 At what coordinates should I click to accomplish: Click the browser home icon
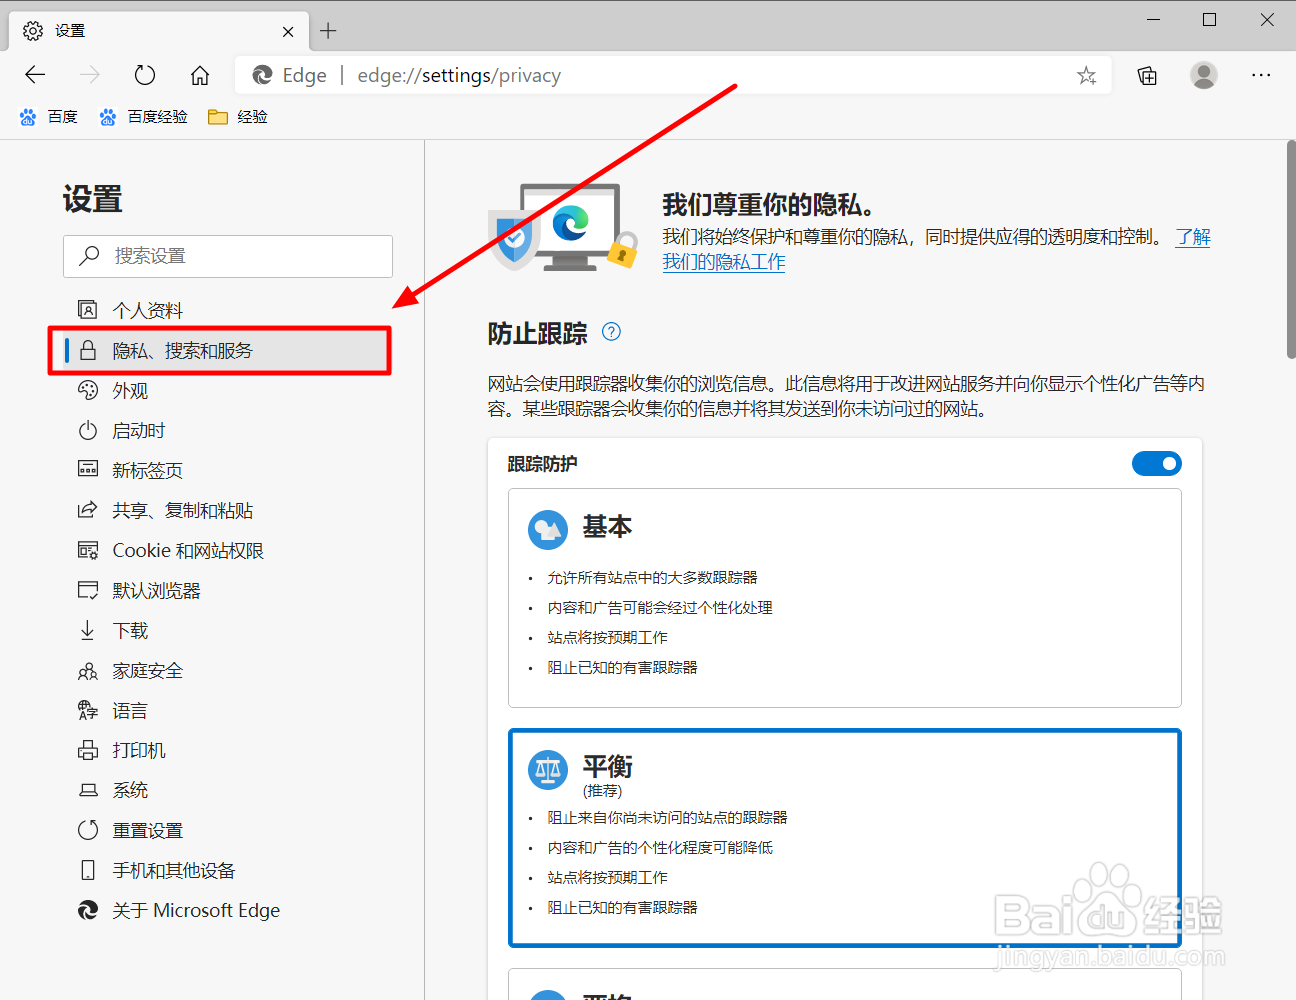(199, 74)
